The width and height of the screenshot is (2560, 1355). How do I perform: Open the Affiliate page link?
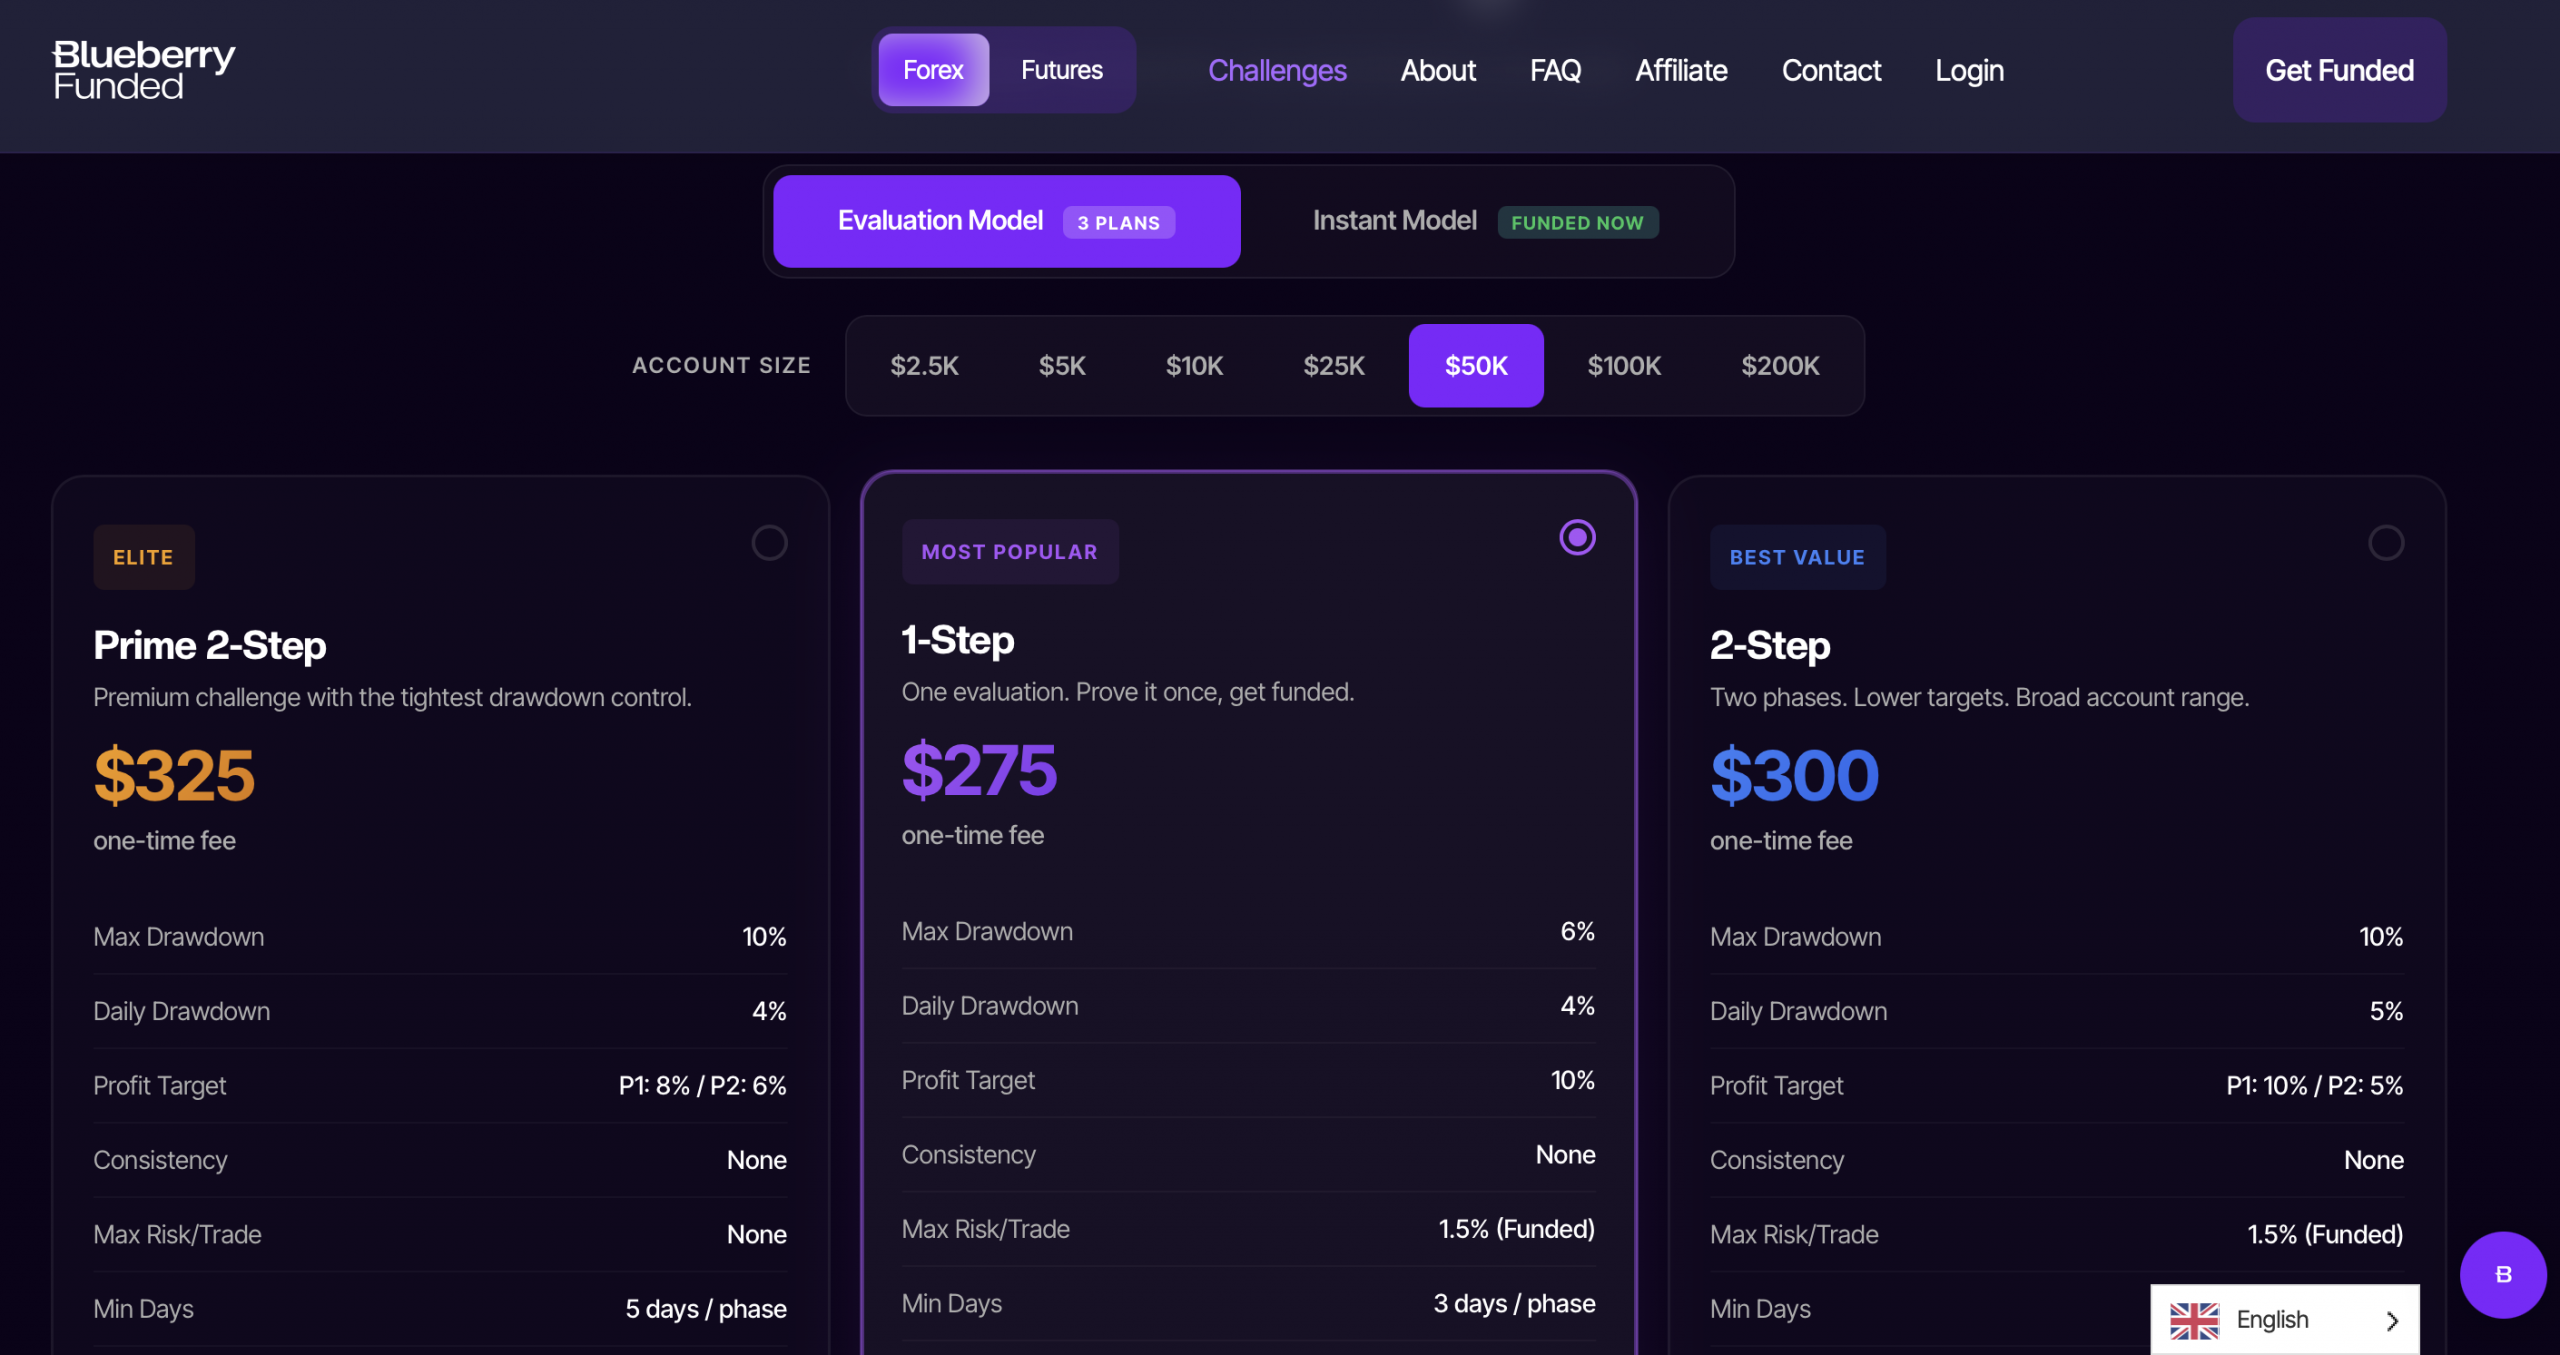tap(1681, 70)
